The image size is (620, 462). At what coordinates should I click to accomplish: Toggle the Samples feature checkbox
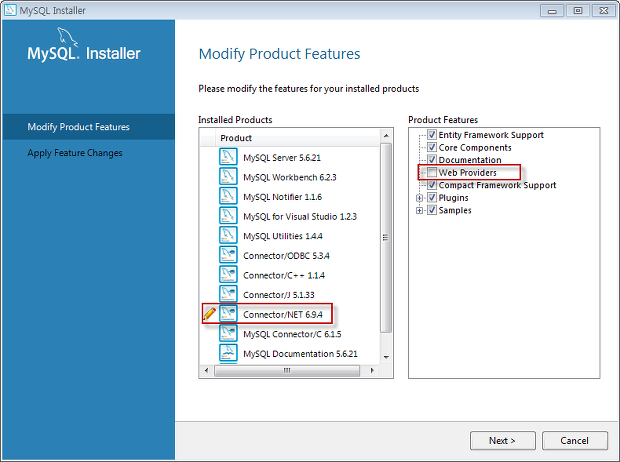click(432, 210)
